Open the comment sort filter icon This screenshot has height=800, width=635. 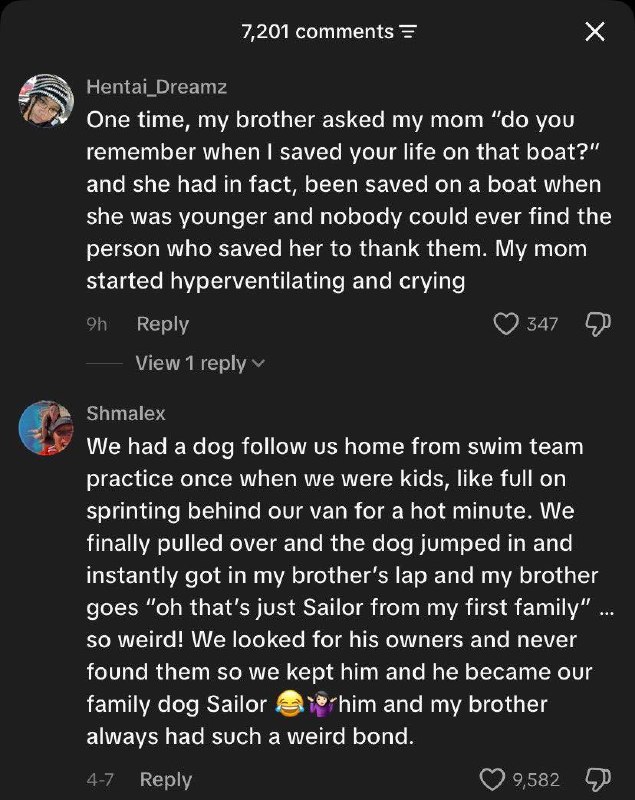coord(406,32)
